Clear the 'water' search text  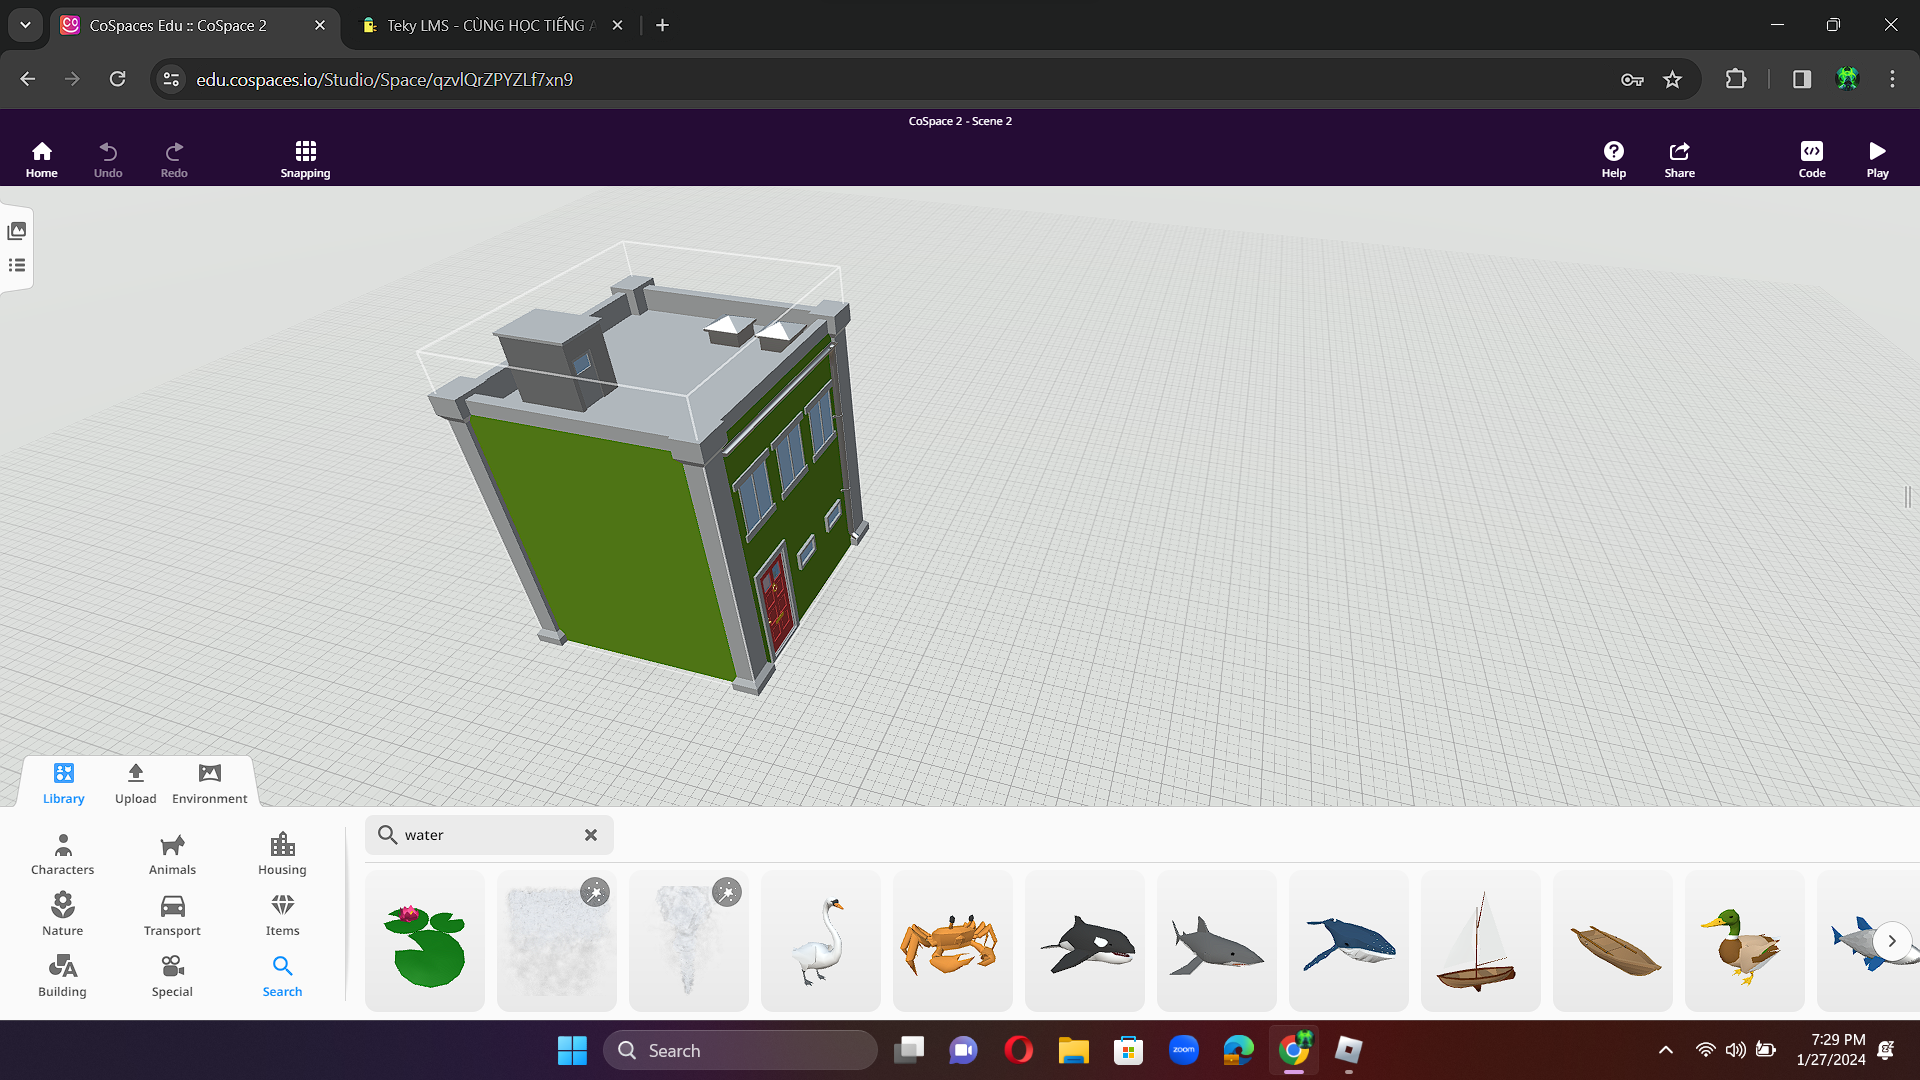(x=591, y=835)
